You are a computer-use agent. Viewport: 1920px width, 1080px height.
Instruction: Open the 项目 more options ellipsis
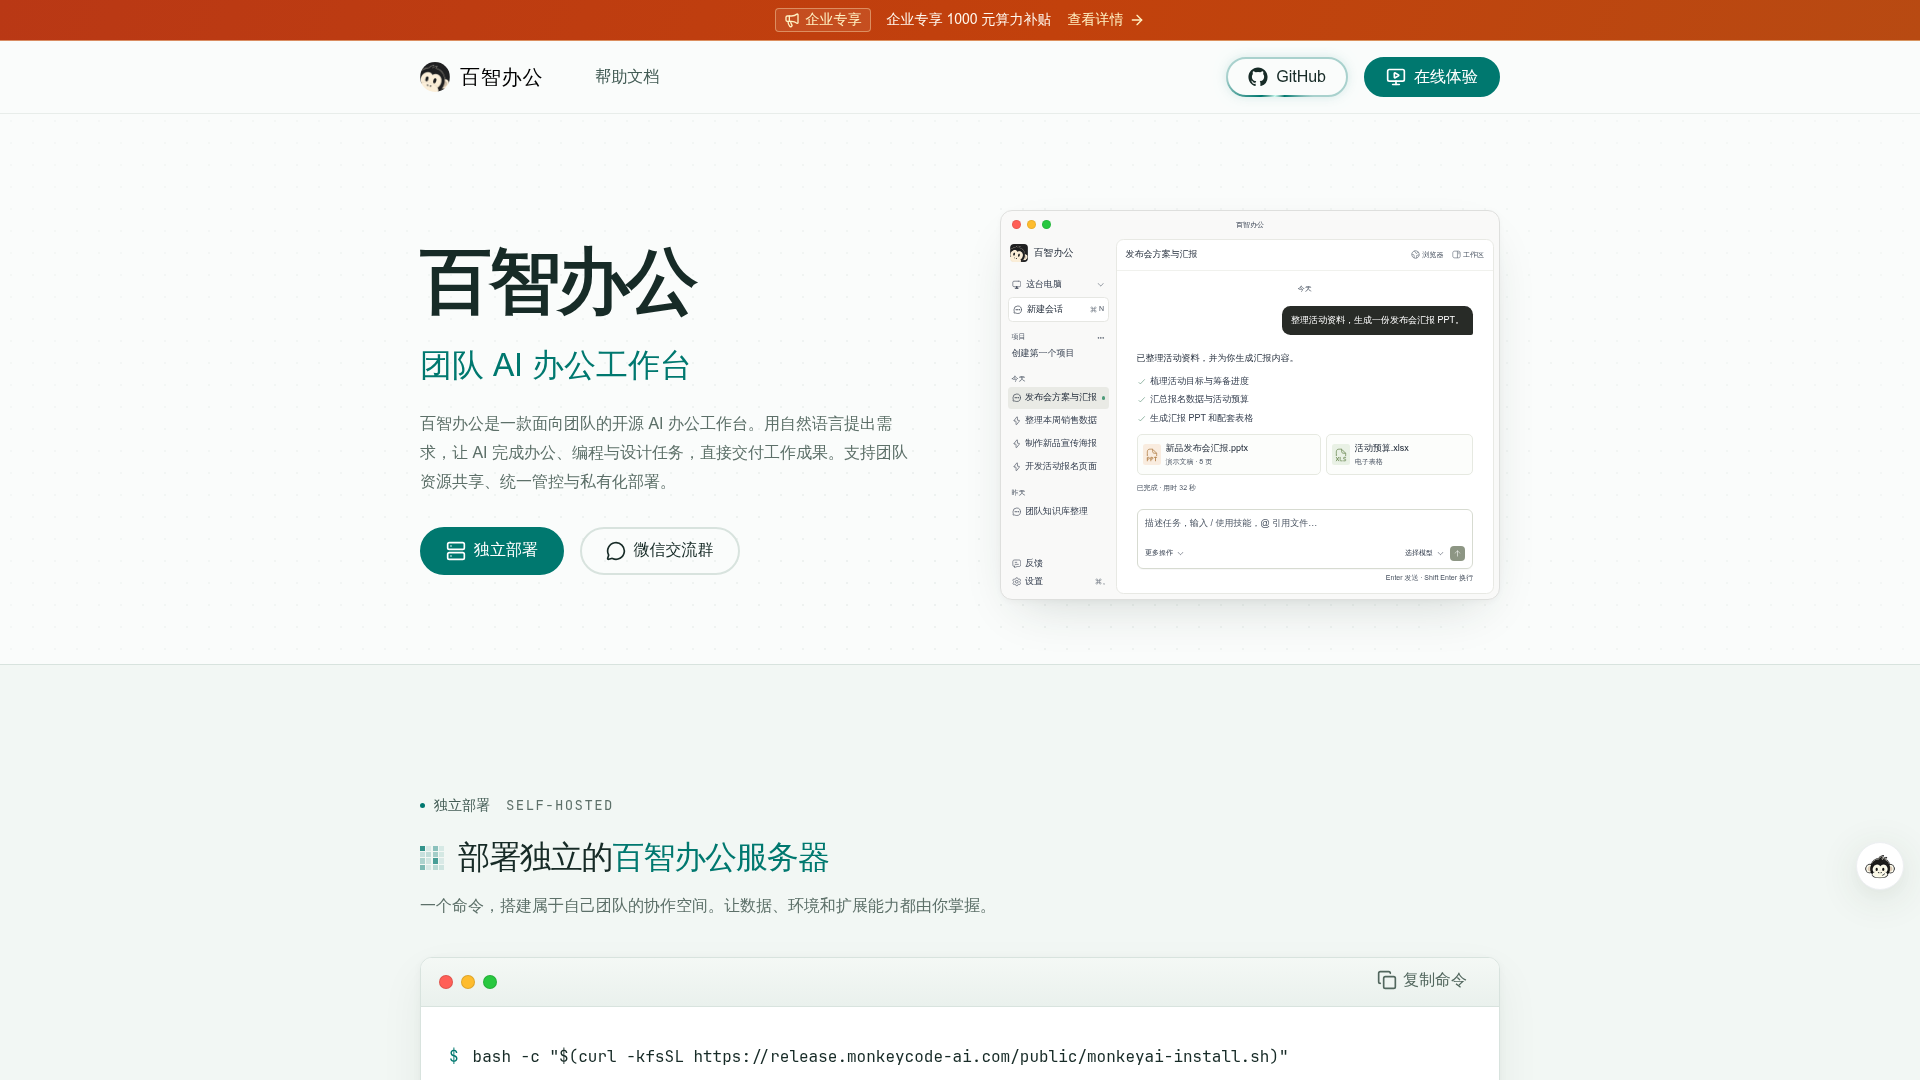coord(1101,338)
